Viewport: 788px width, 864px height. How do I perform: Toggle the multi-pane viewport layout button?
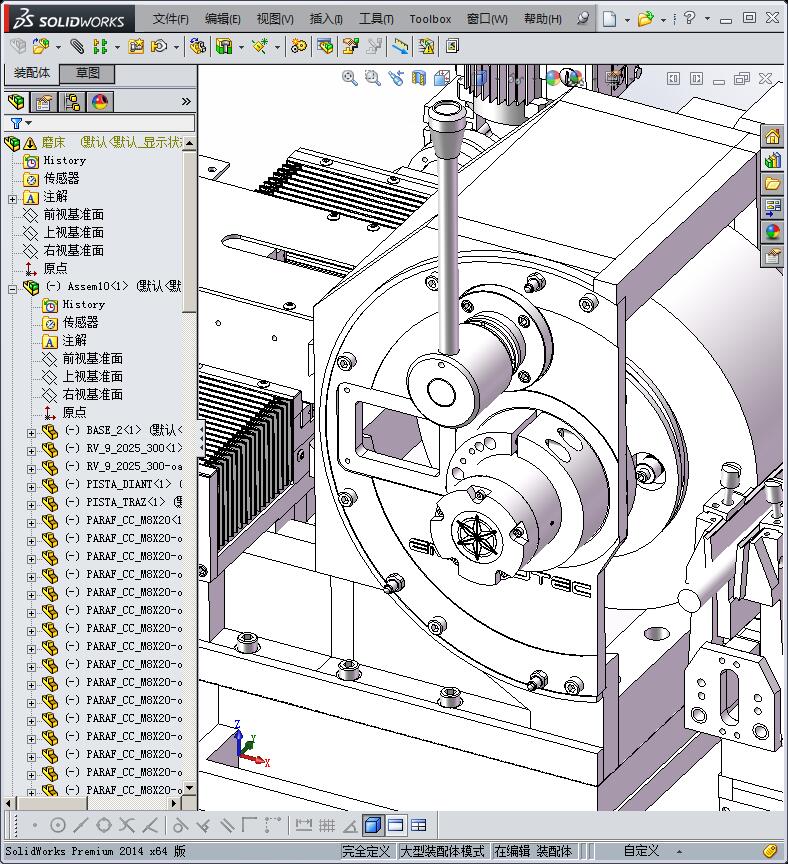click(x=419, y=825)
